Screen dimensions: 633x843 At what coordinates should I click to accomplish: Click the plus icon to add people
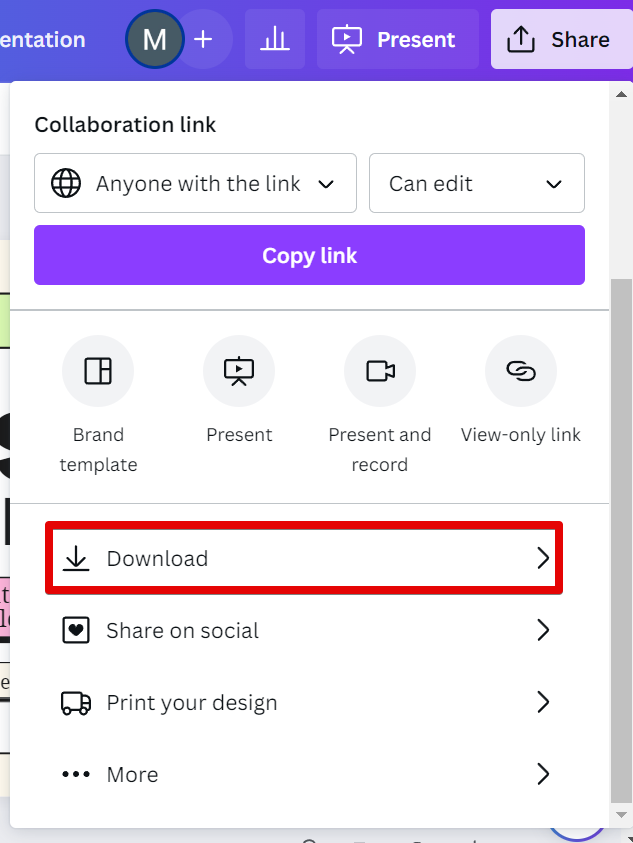(204, 40)
